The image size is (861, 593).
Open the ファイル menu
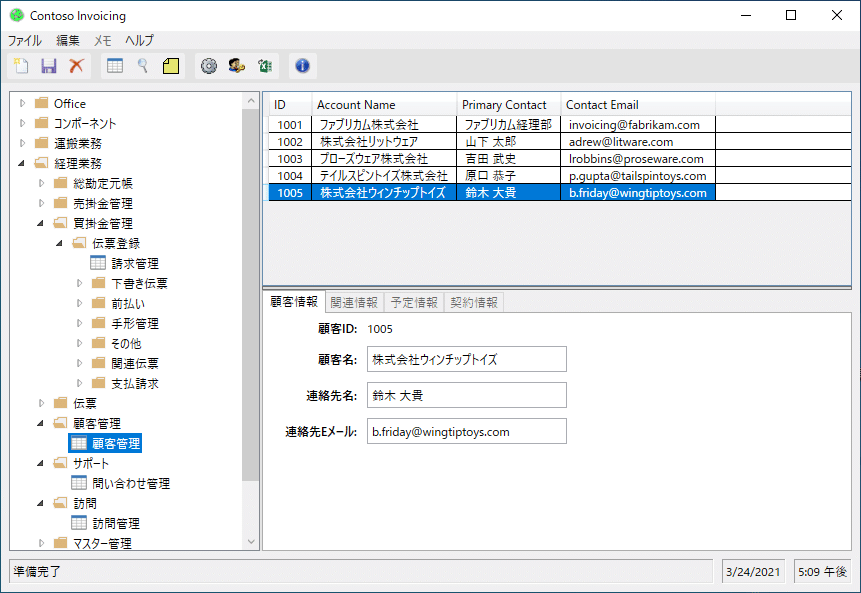point(24,41)
